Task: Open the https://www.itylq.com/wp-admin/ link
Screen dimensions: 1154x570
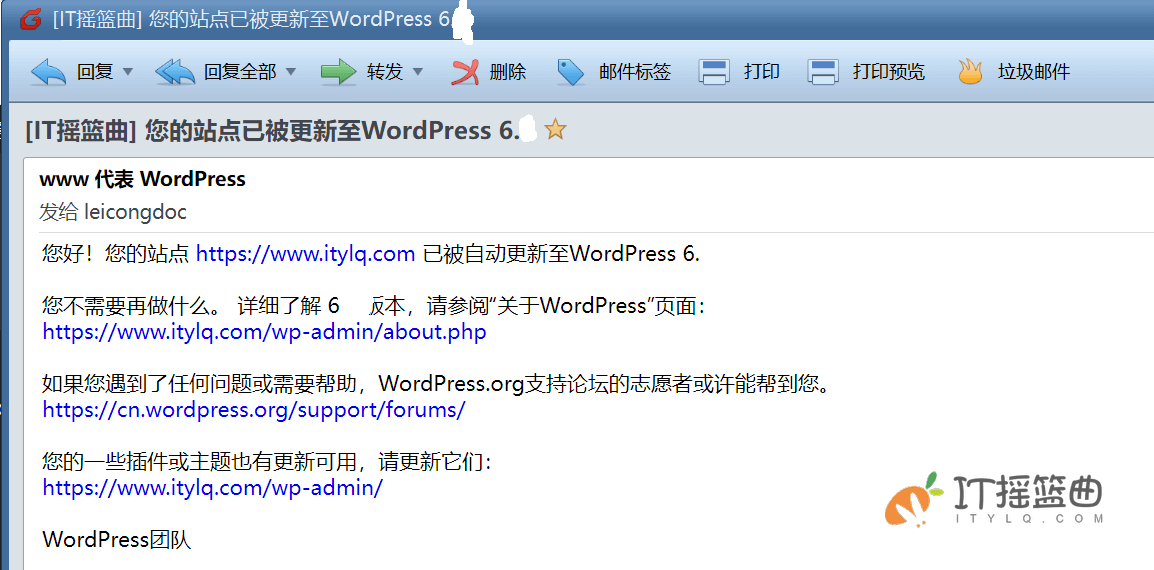Action: [213, 488]
